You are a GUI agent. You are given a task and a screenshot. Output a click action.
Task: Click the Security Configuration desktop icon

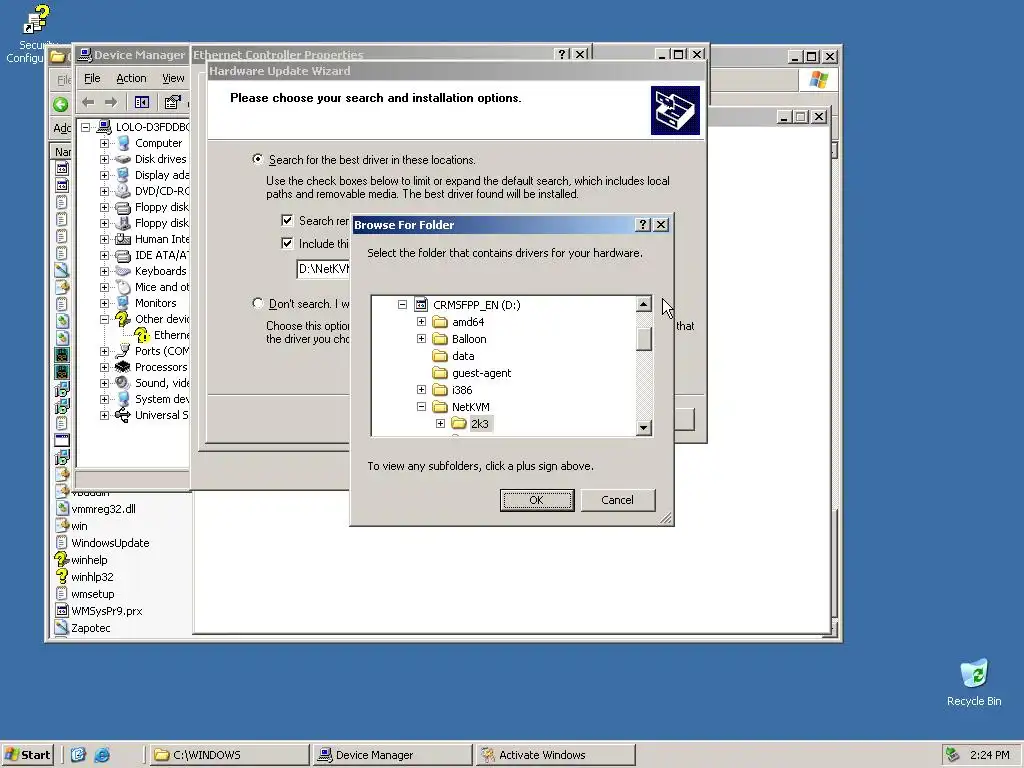[35, 20]
